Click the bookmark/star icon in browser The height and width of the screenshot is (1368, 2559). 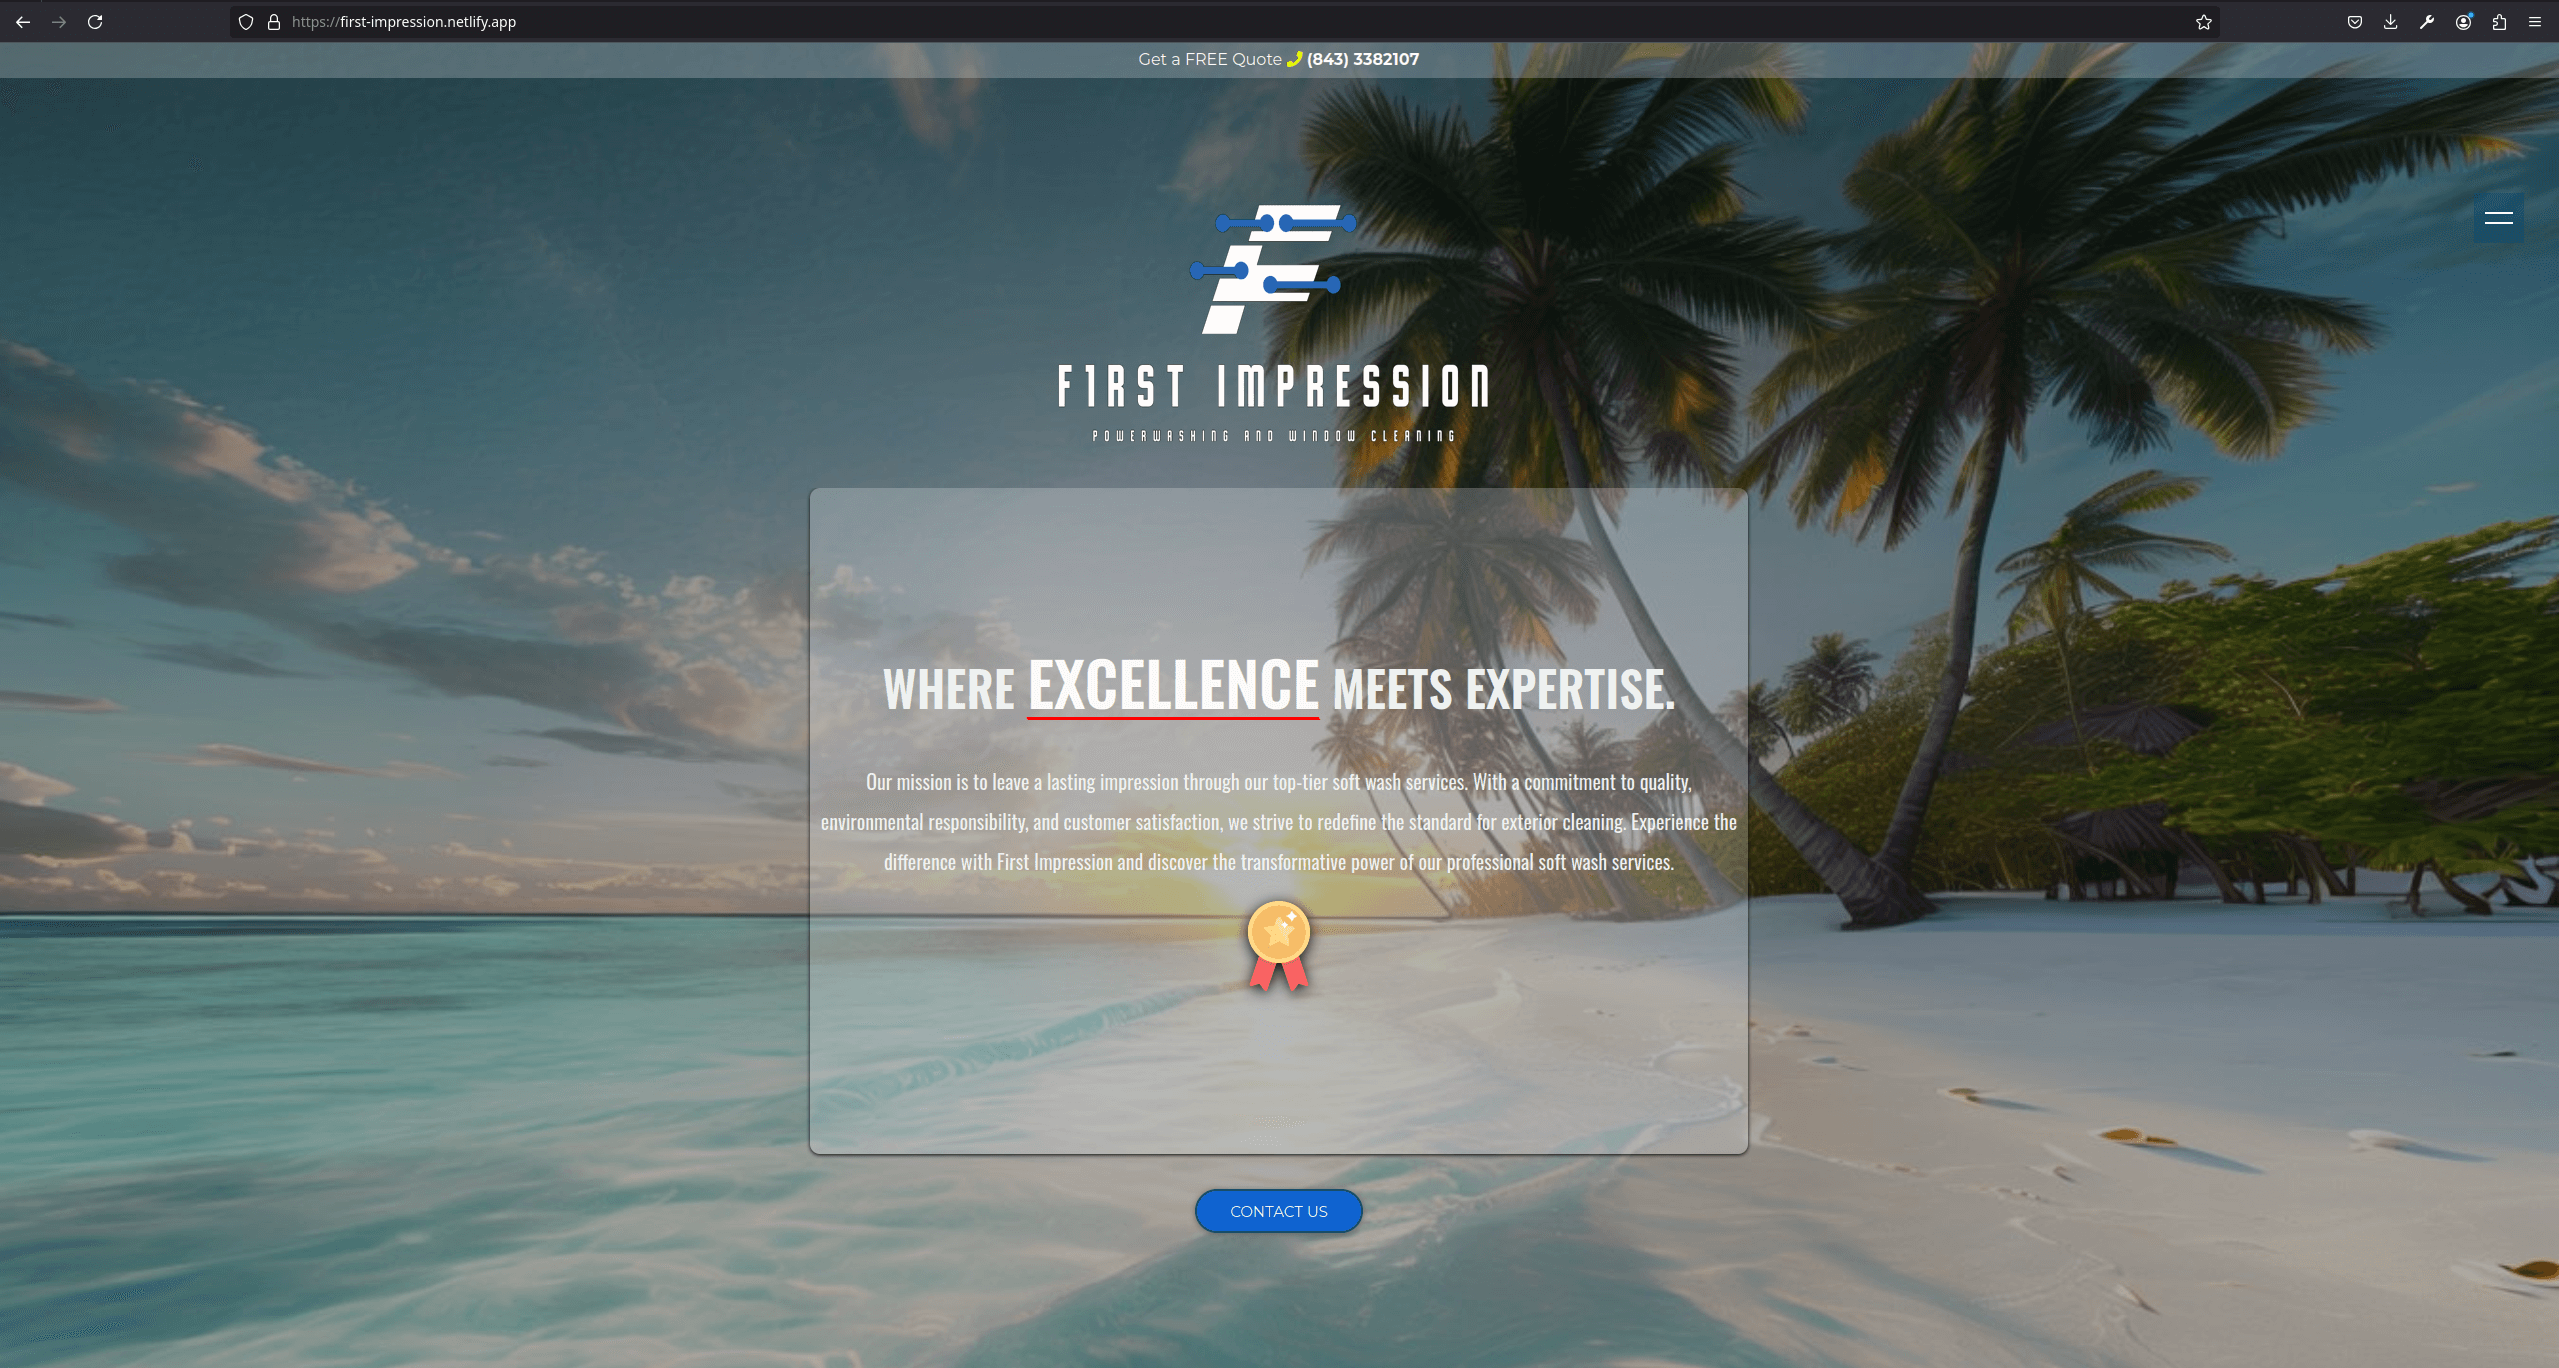tap(2205, 20)
